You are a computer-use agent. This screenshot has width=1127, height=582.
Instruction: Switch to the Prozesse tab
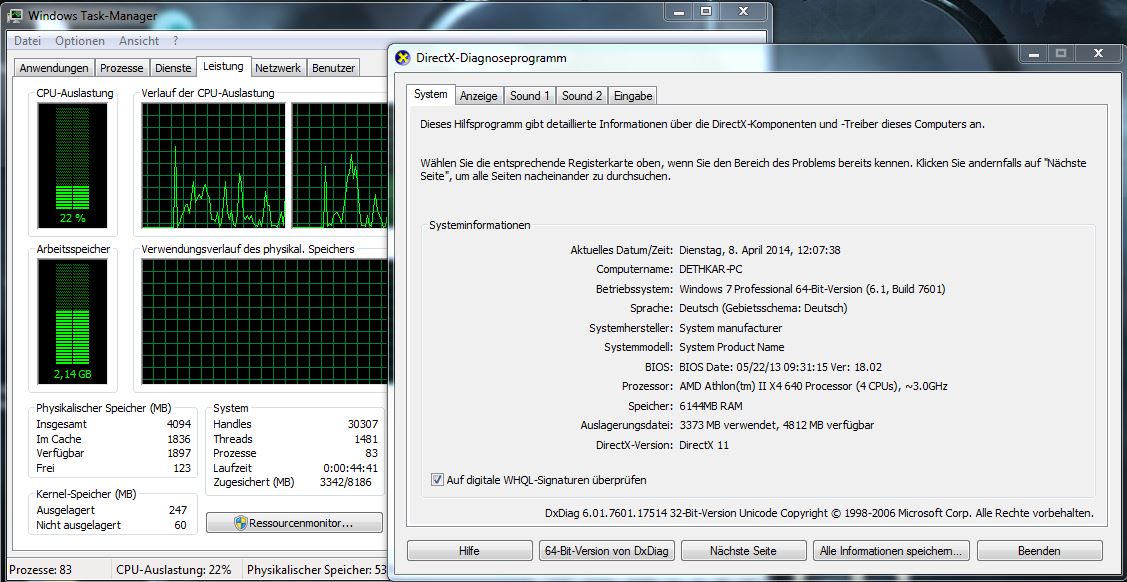pos(122,68)
